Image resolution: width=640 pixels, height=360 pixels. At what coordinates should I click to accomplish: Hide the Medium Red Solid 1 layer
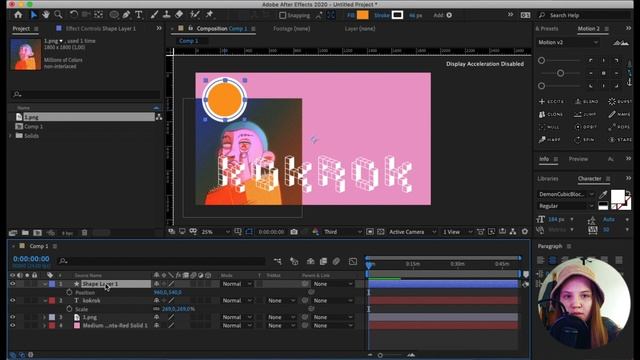tap(13, 326)
